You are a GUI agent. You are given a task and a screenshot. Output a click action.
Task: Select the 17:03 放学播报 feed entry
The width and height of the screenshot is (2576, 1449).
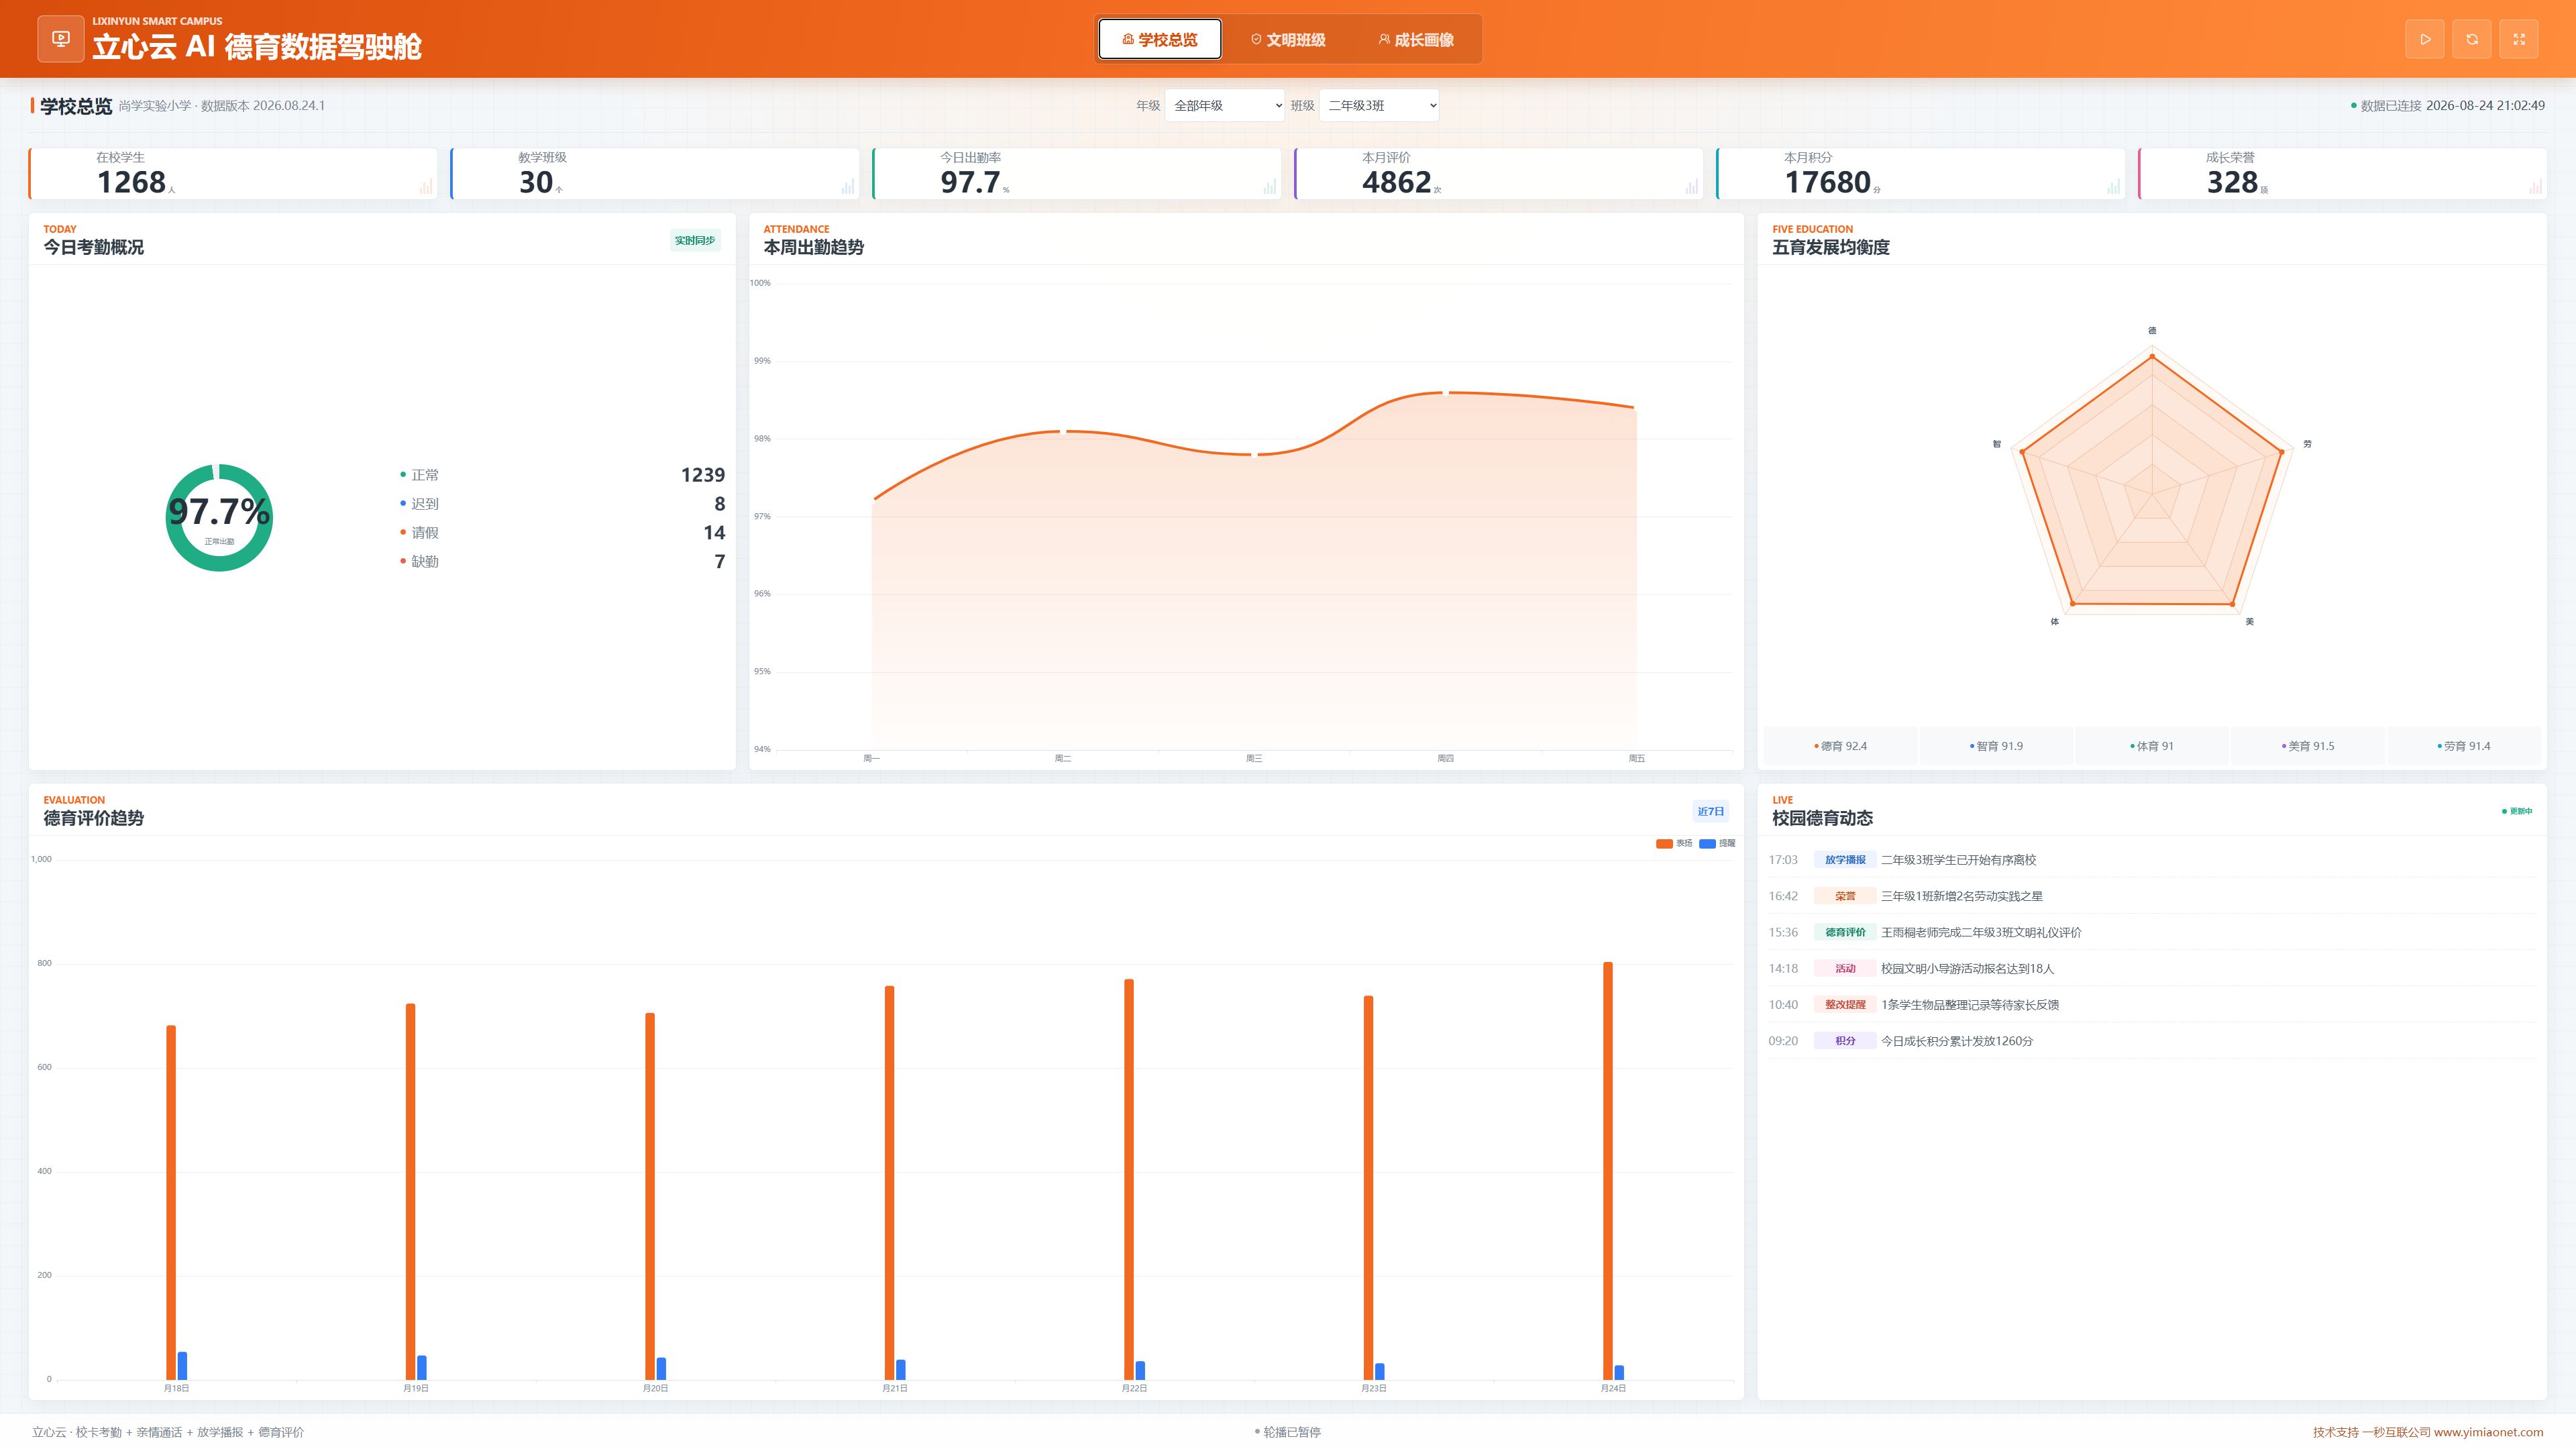coord(2151,860)
